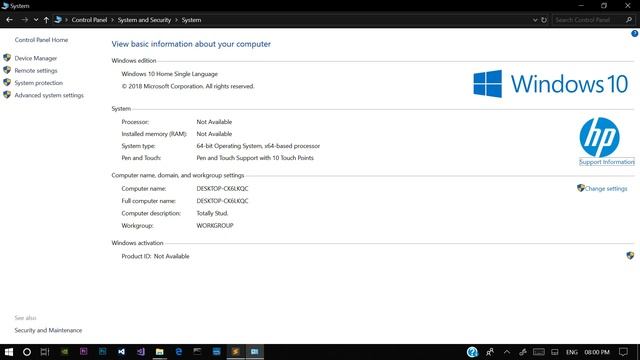Click the 08:00 PM clock
Image resolution: width=640 pixels, height=360 pixels.
pos(597,352)
